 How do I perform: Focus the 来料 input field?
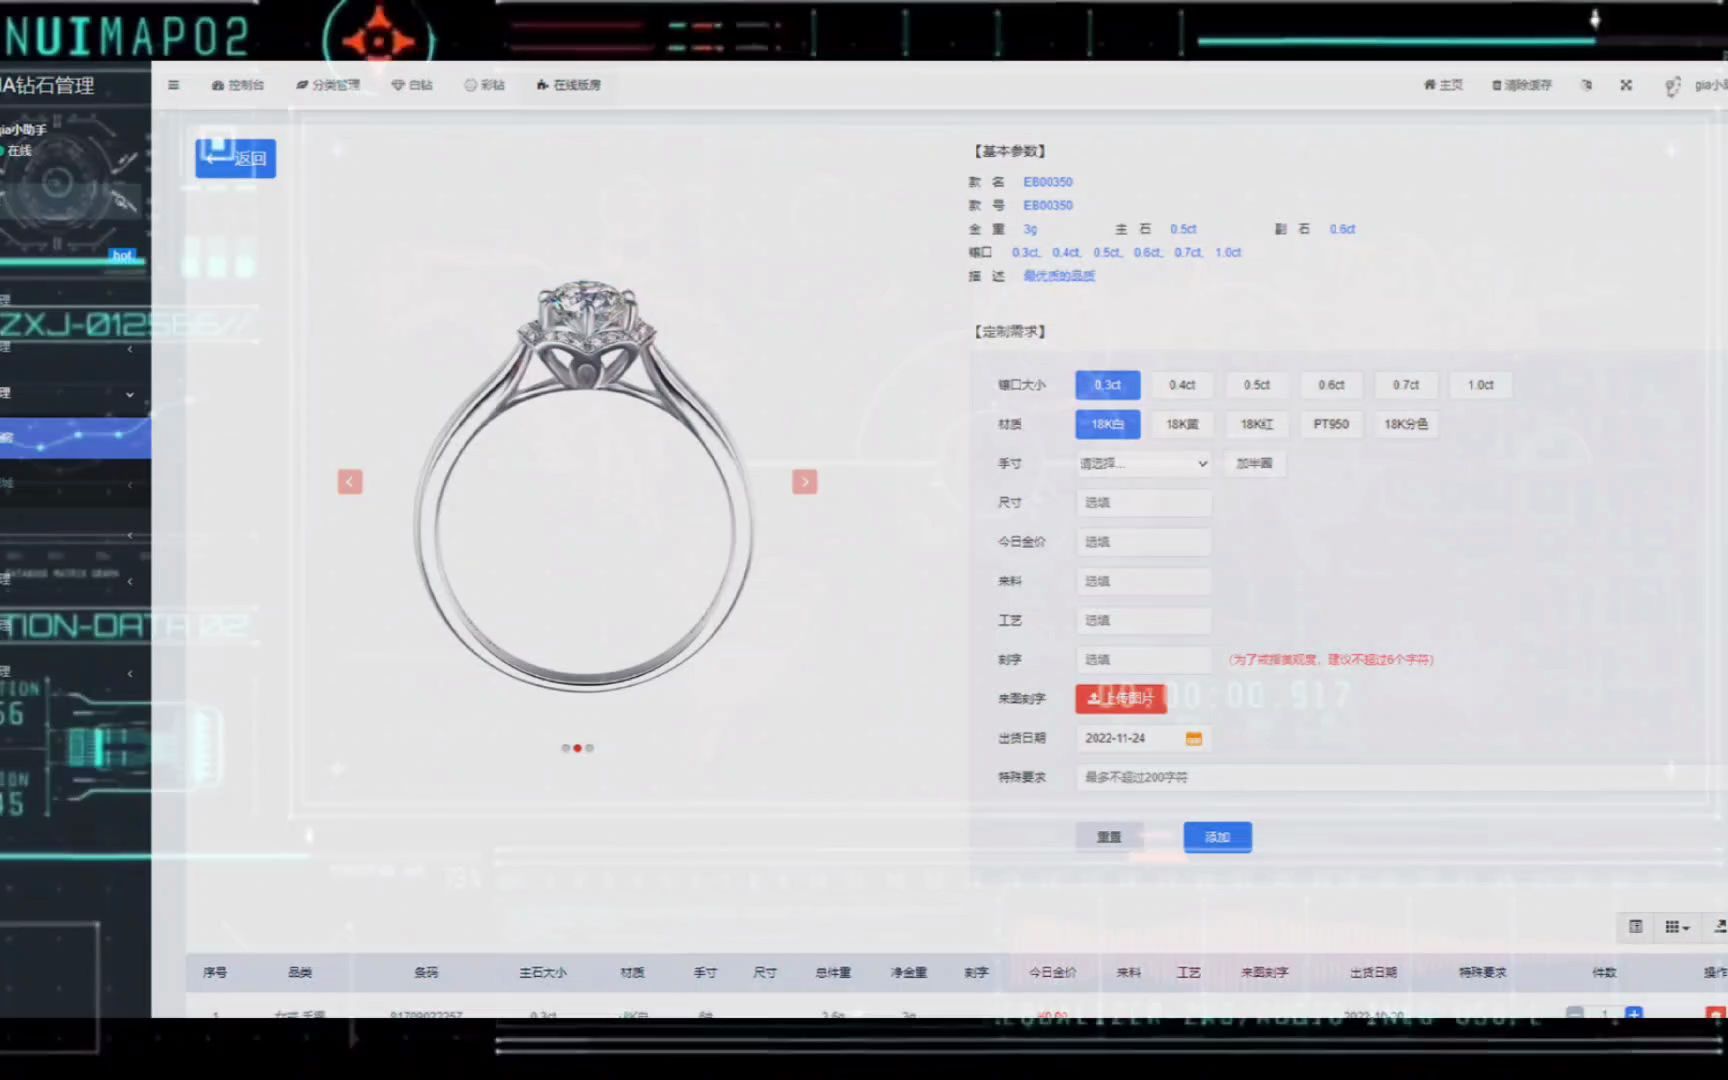(1144, 581)
